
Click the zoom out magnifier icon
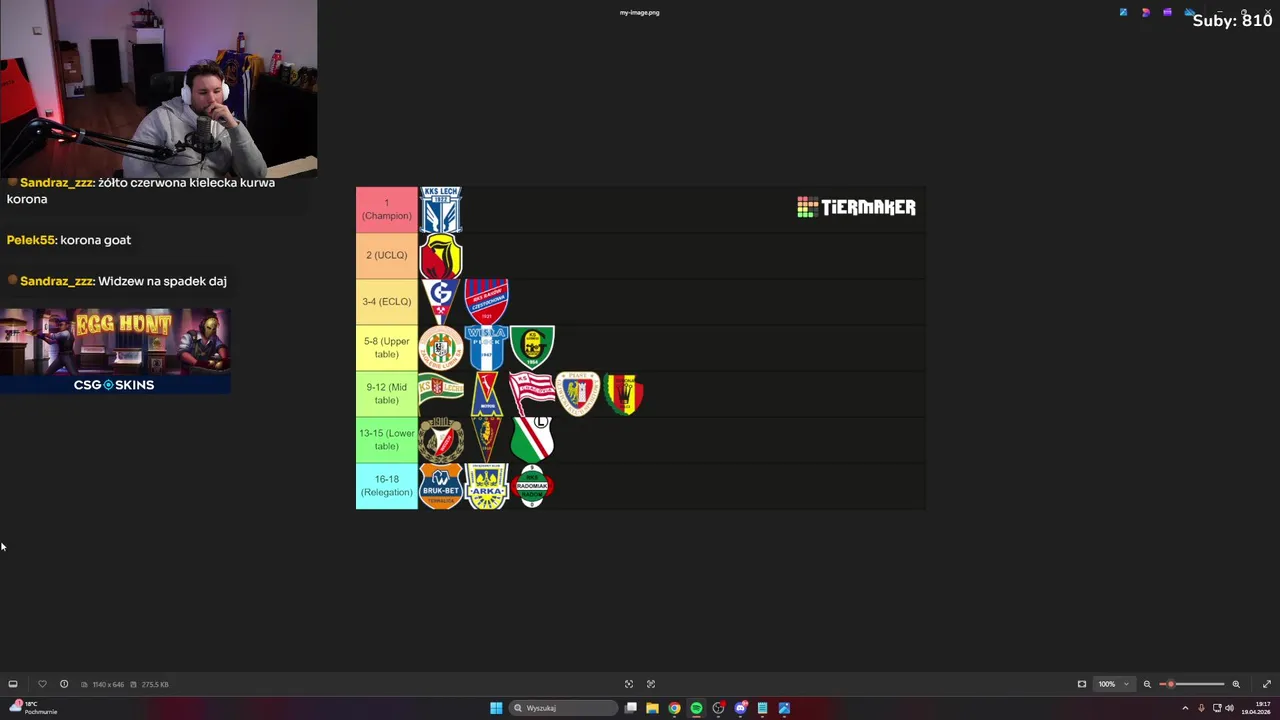click(1147, 684)
